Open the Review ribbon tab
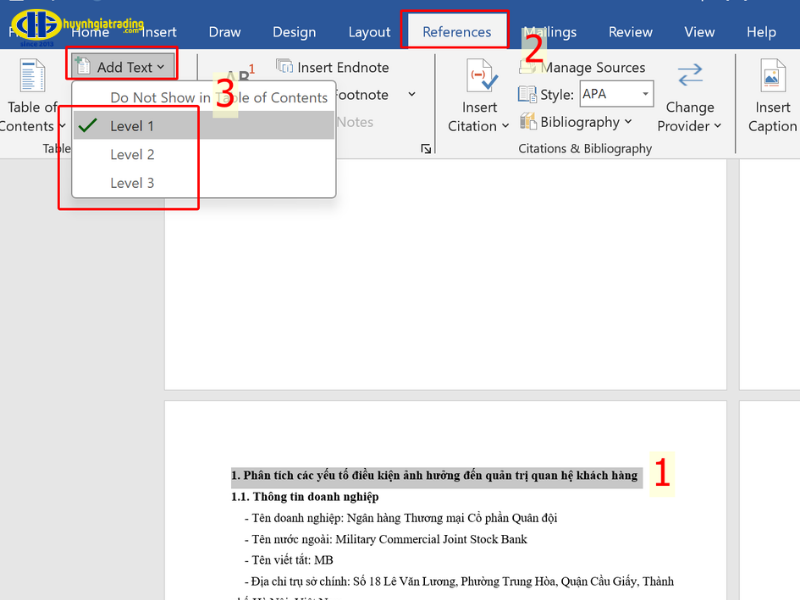 (630, 32)
